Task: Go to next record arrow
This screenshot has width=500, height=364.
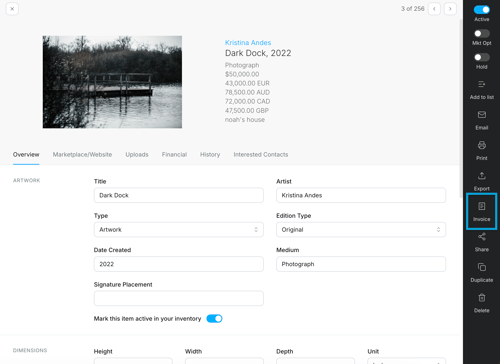Action: click(x=450, y=9)
